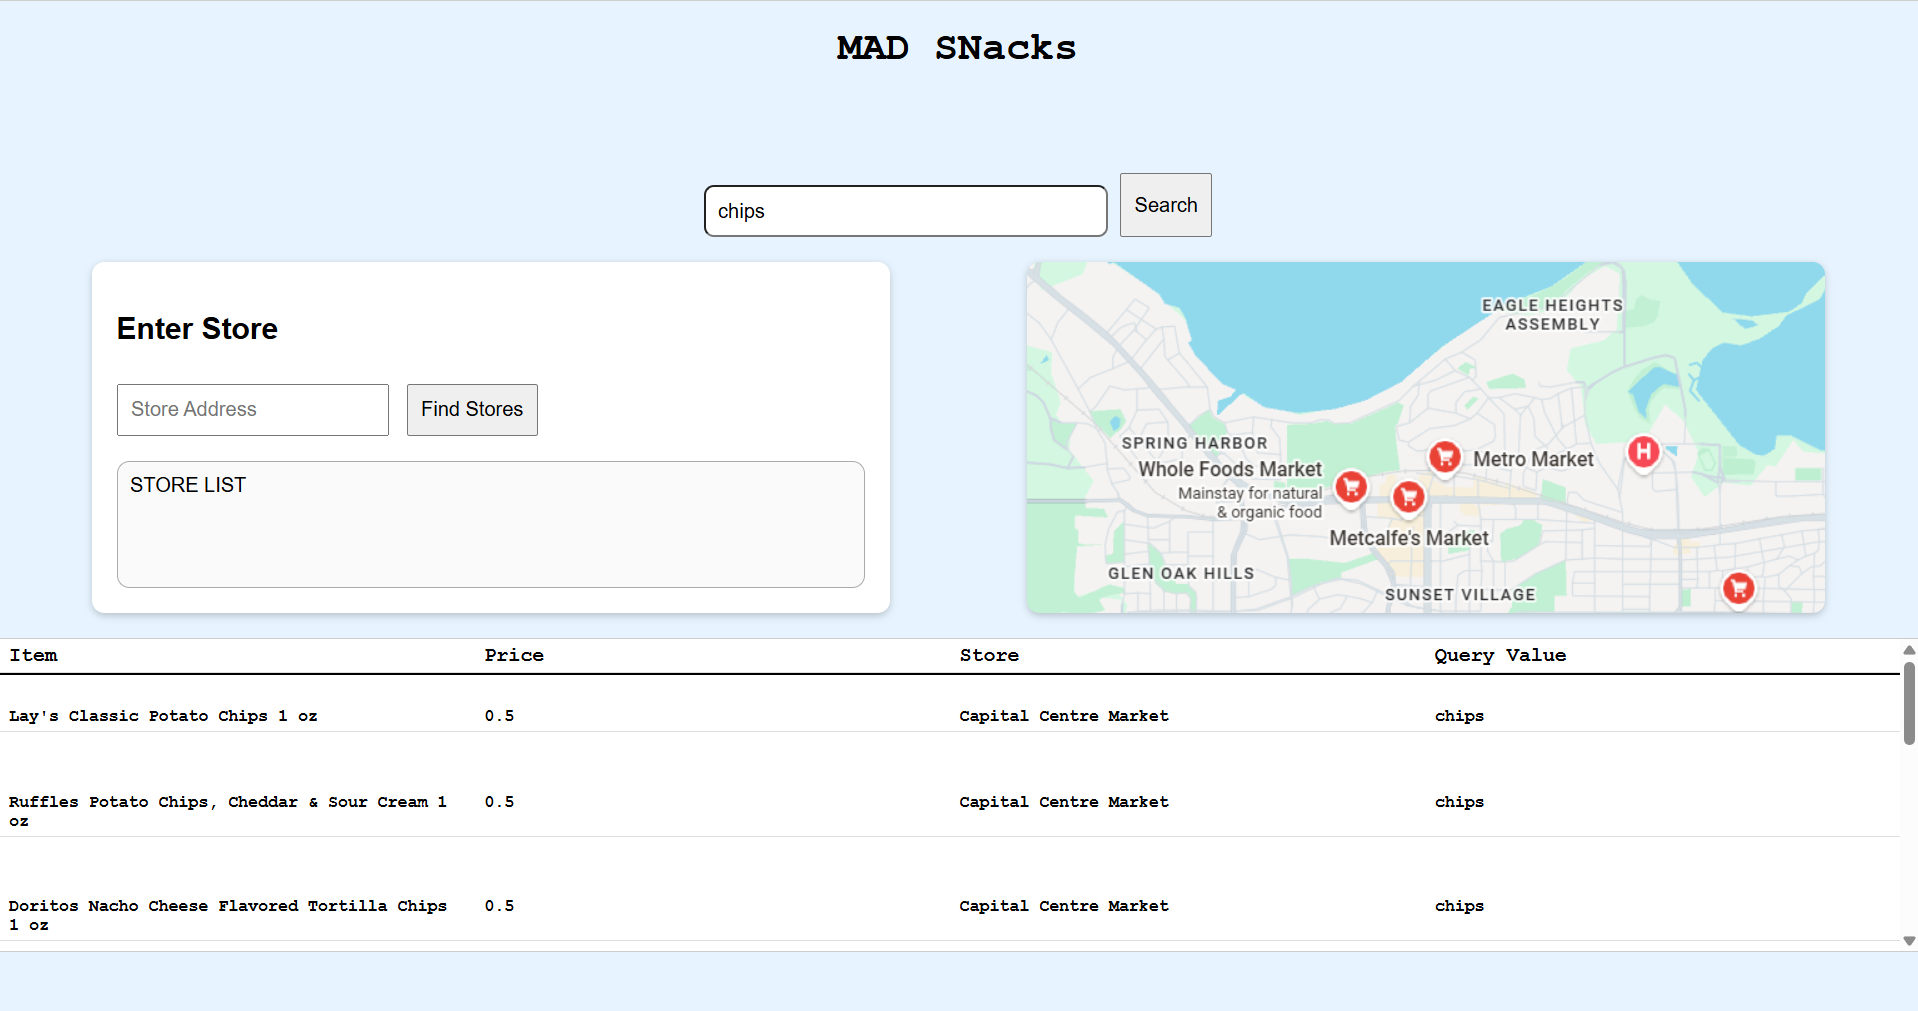Click the Eagle Heights Assembly map label
Image resolution: width=1918 pixels, height=1011 pixels.
click(1552, 315)
